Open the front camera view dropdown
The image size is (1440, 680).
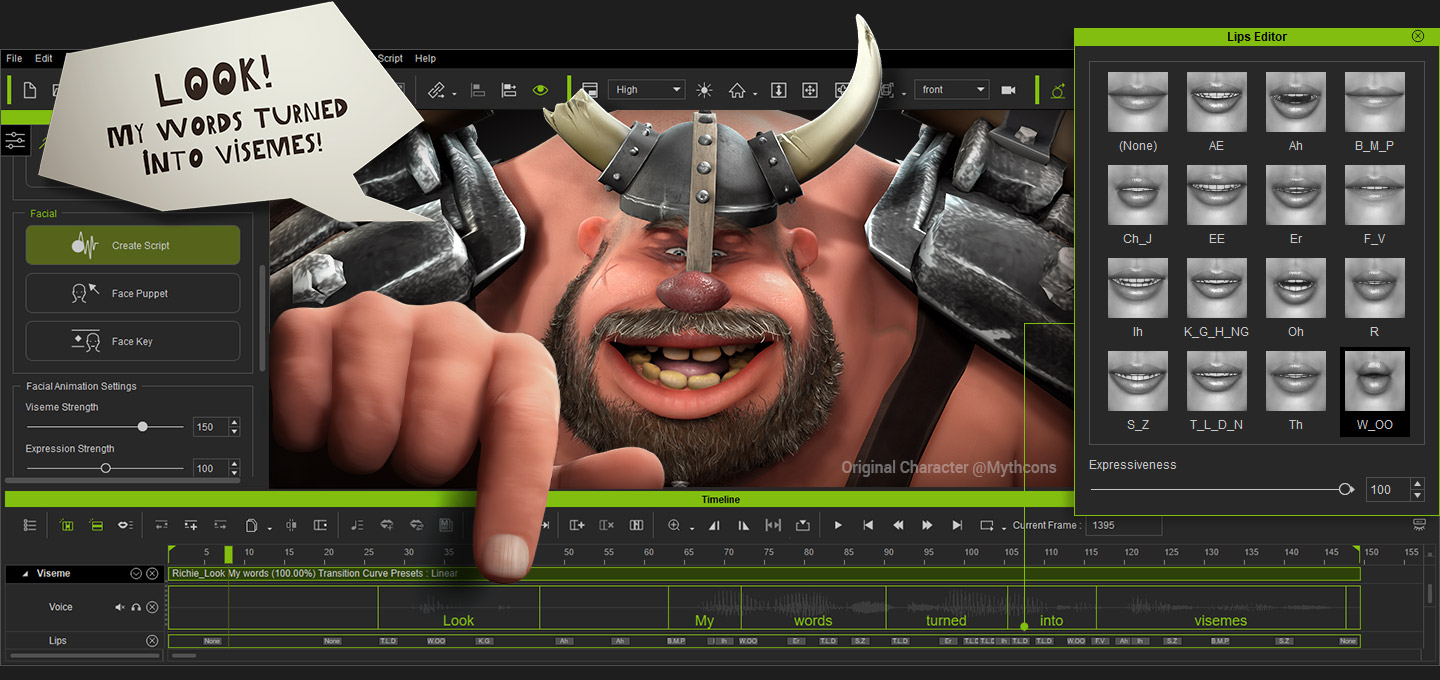[951, 89]
